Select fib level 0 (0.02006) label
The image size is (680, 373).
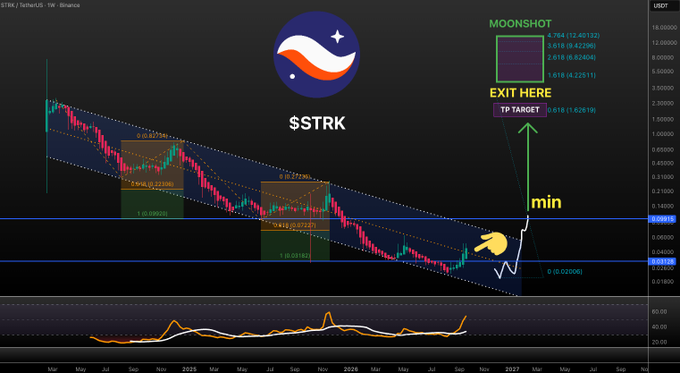tap(565, 272)
